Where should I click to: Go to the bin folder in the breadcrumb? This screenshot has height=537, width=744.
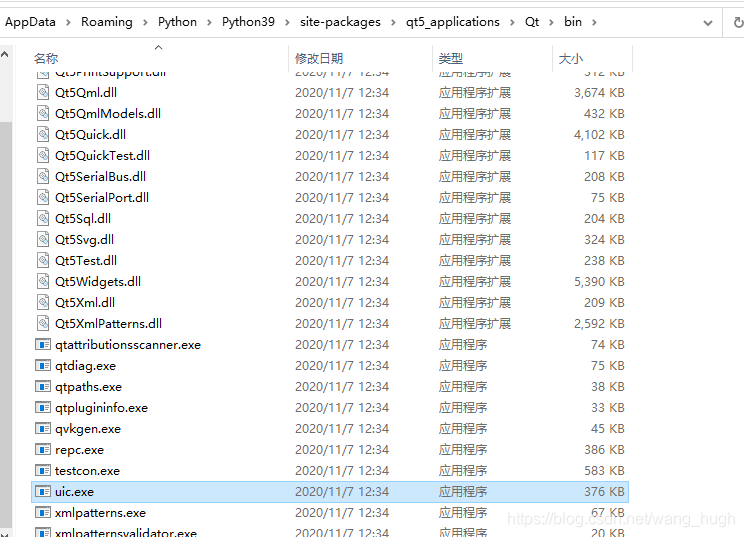coord(573,22)
